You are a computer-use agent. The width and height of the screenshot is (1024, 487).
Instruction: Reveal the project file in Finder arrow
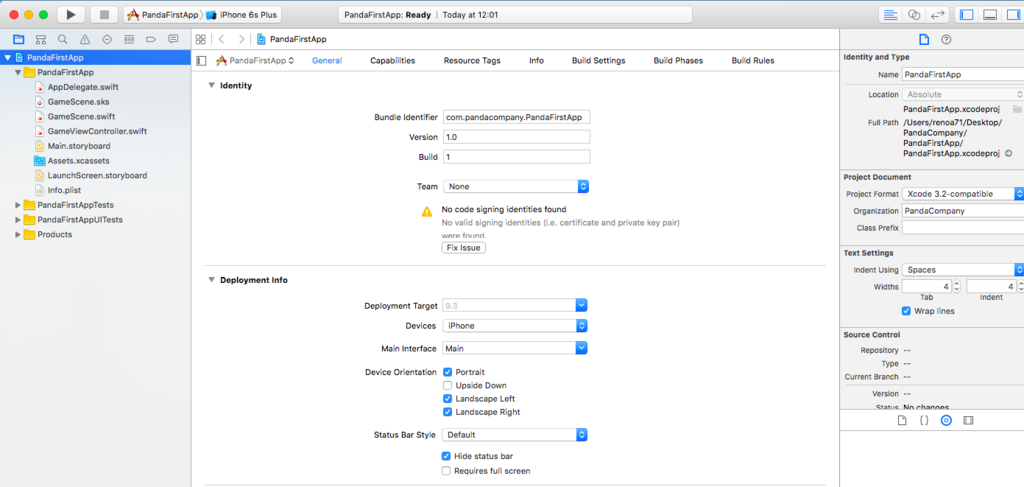(x=1008, y=153)
